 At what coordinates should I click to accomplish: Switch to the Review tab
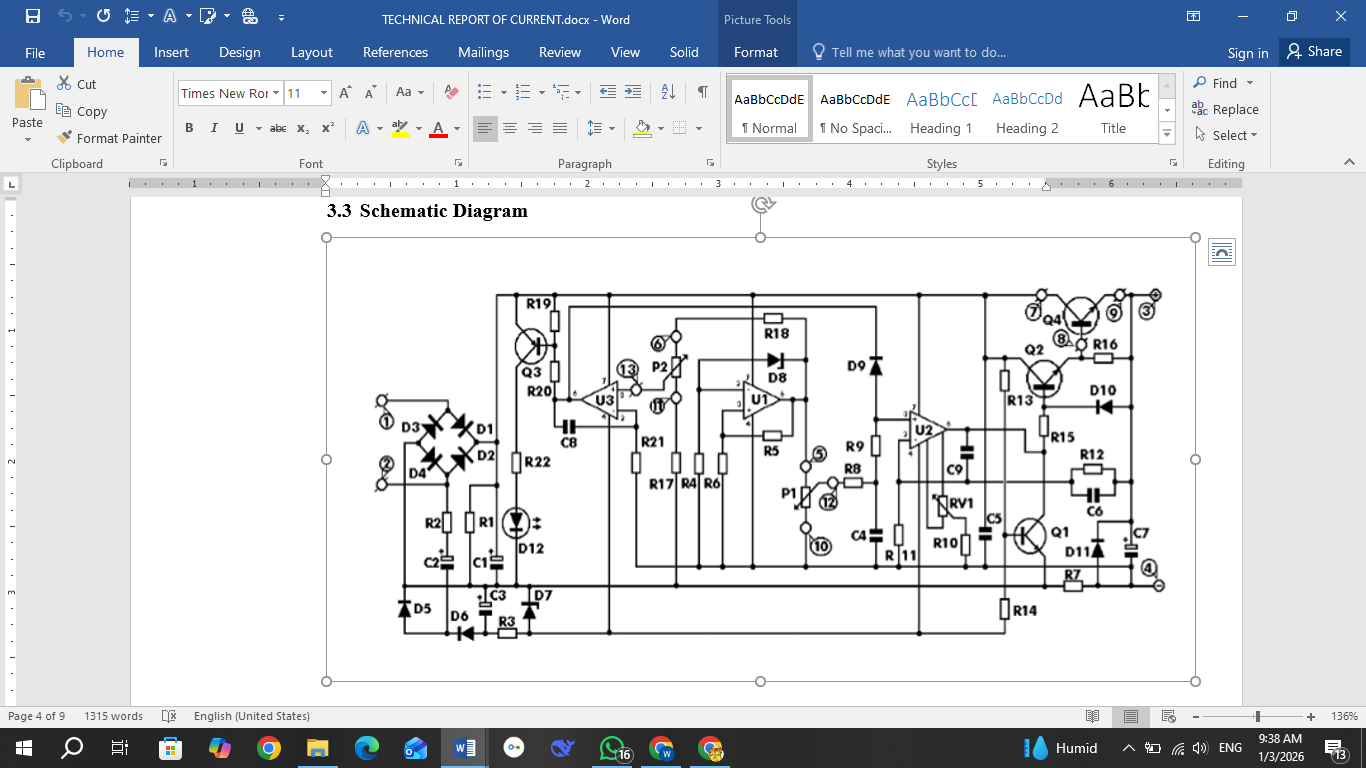pos(560,52)
